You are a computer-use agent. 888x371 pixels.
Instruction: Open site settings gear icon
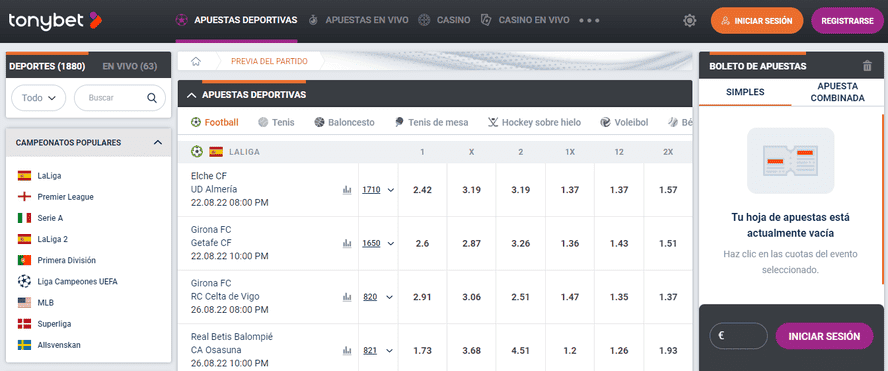point(689,21)
